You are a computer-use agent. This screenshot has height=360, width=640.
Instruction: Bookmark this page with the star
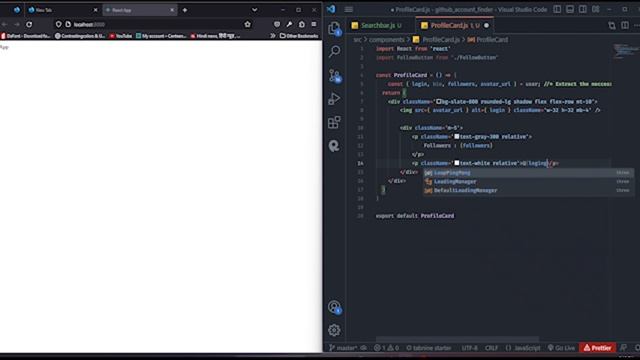coord(247,24)
